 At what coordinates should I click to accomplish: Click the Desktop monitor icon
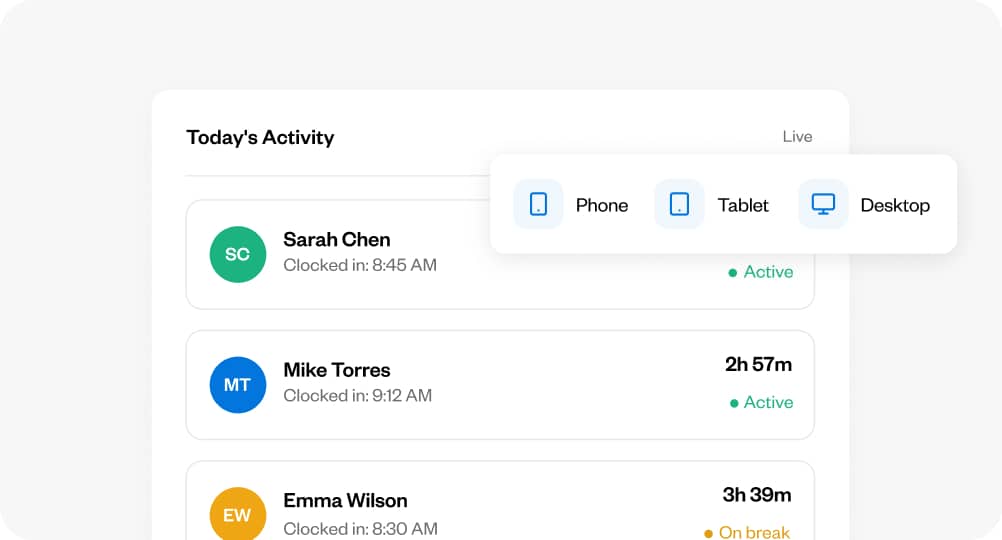tap(823, 205)
